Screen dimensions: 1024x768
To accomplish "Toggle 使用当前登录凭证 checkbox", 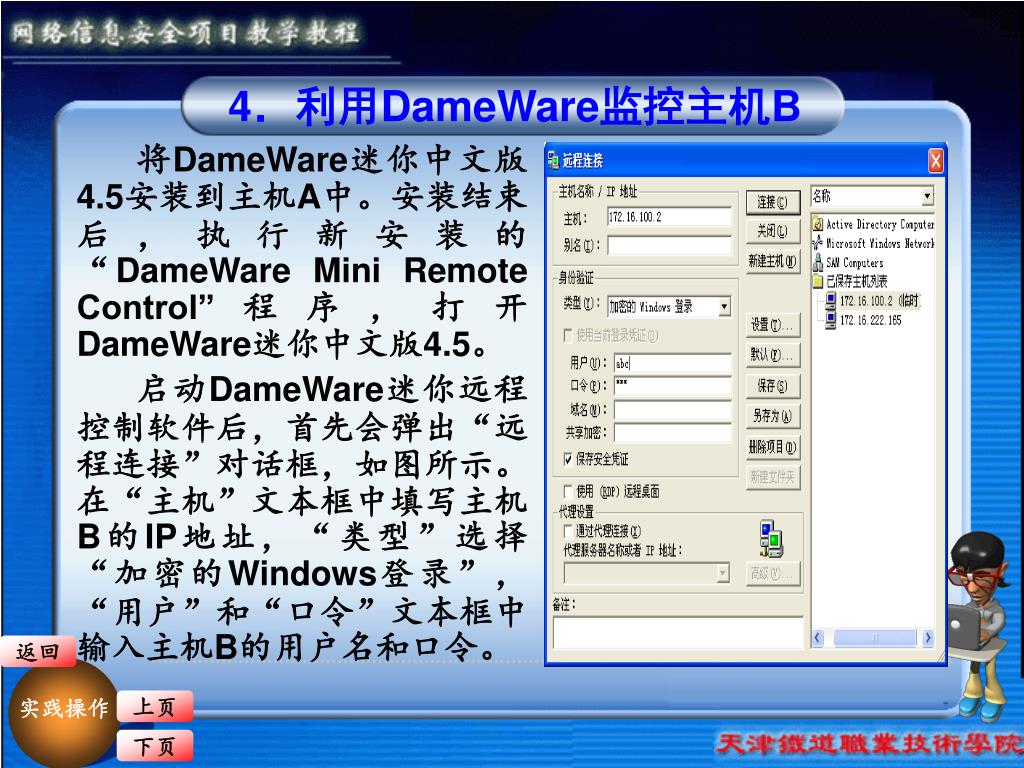I will [x=568, y=336].
